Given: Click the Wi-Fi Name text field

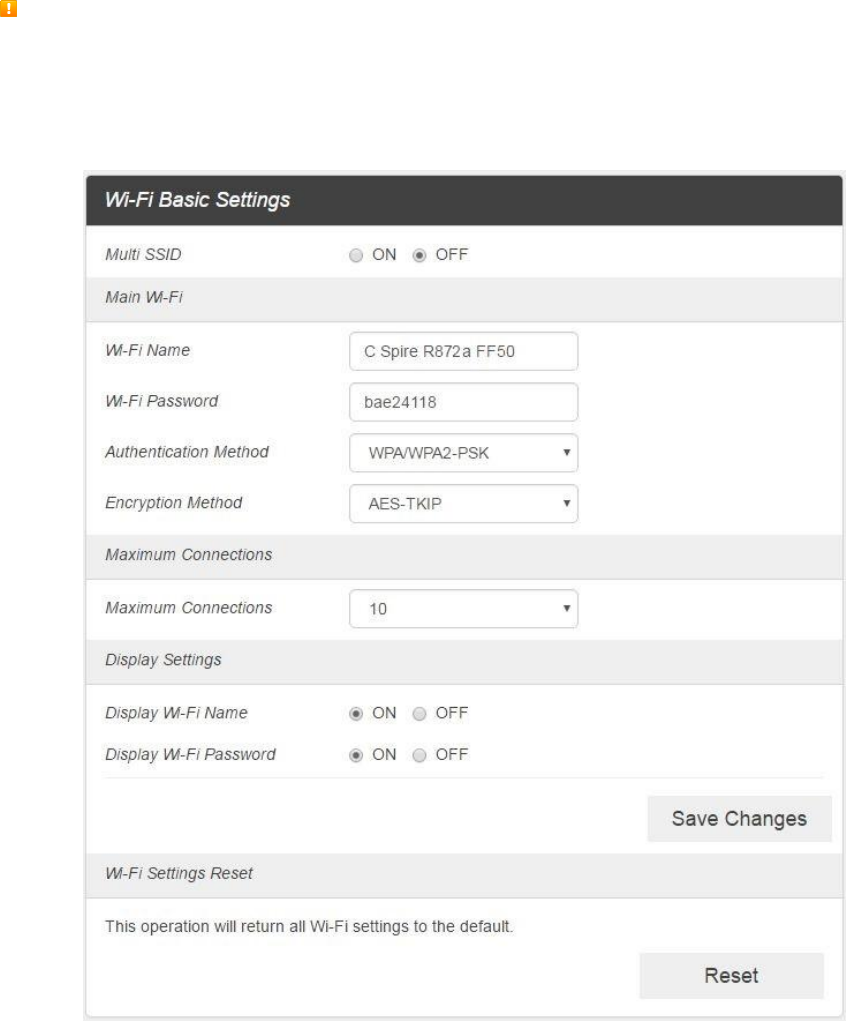Looking at the screenshot, I should tap(464, 351).
